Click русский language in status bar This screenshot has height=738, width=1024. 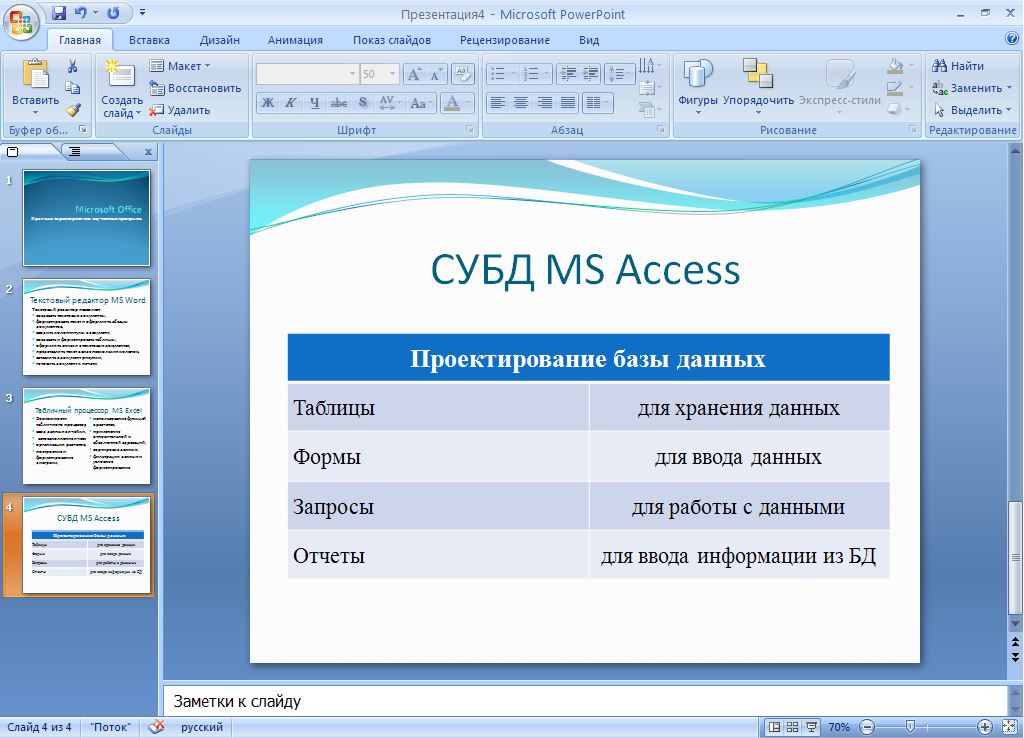(x=202, y=727)
